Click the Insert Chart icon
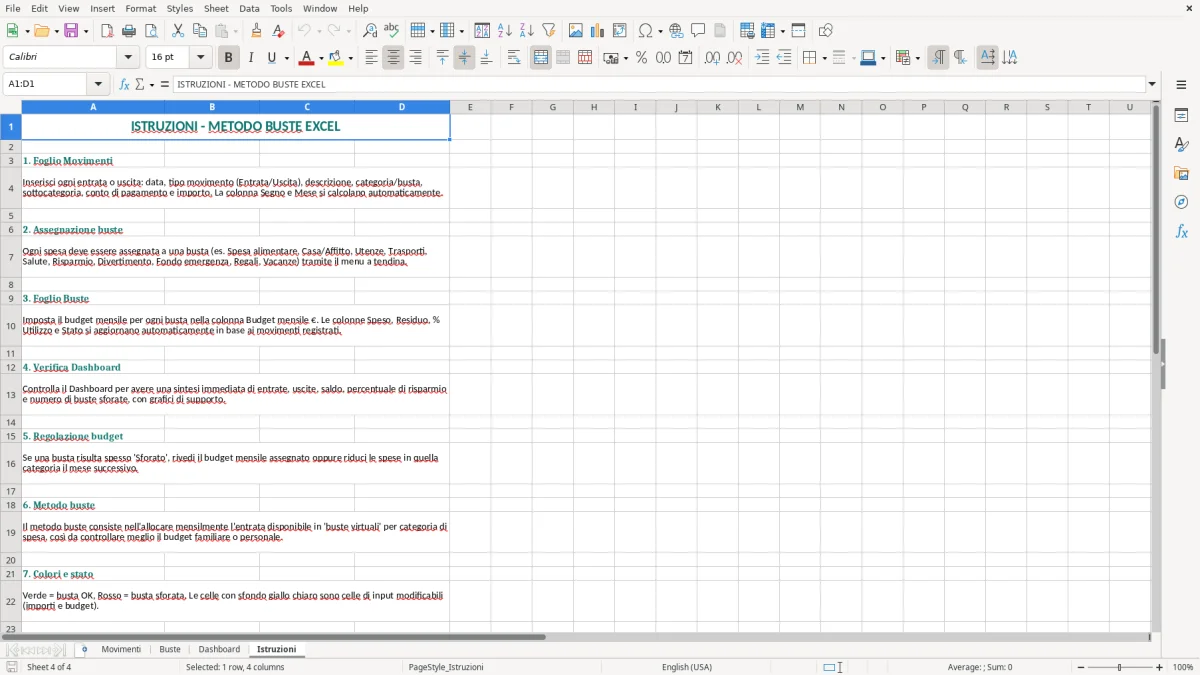1200x675 pixels. (598, 31)
